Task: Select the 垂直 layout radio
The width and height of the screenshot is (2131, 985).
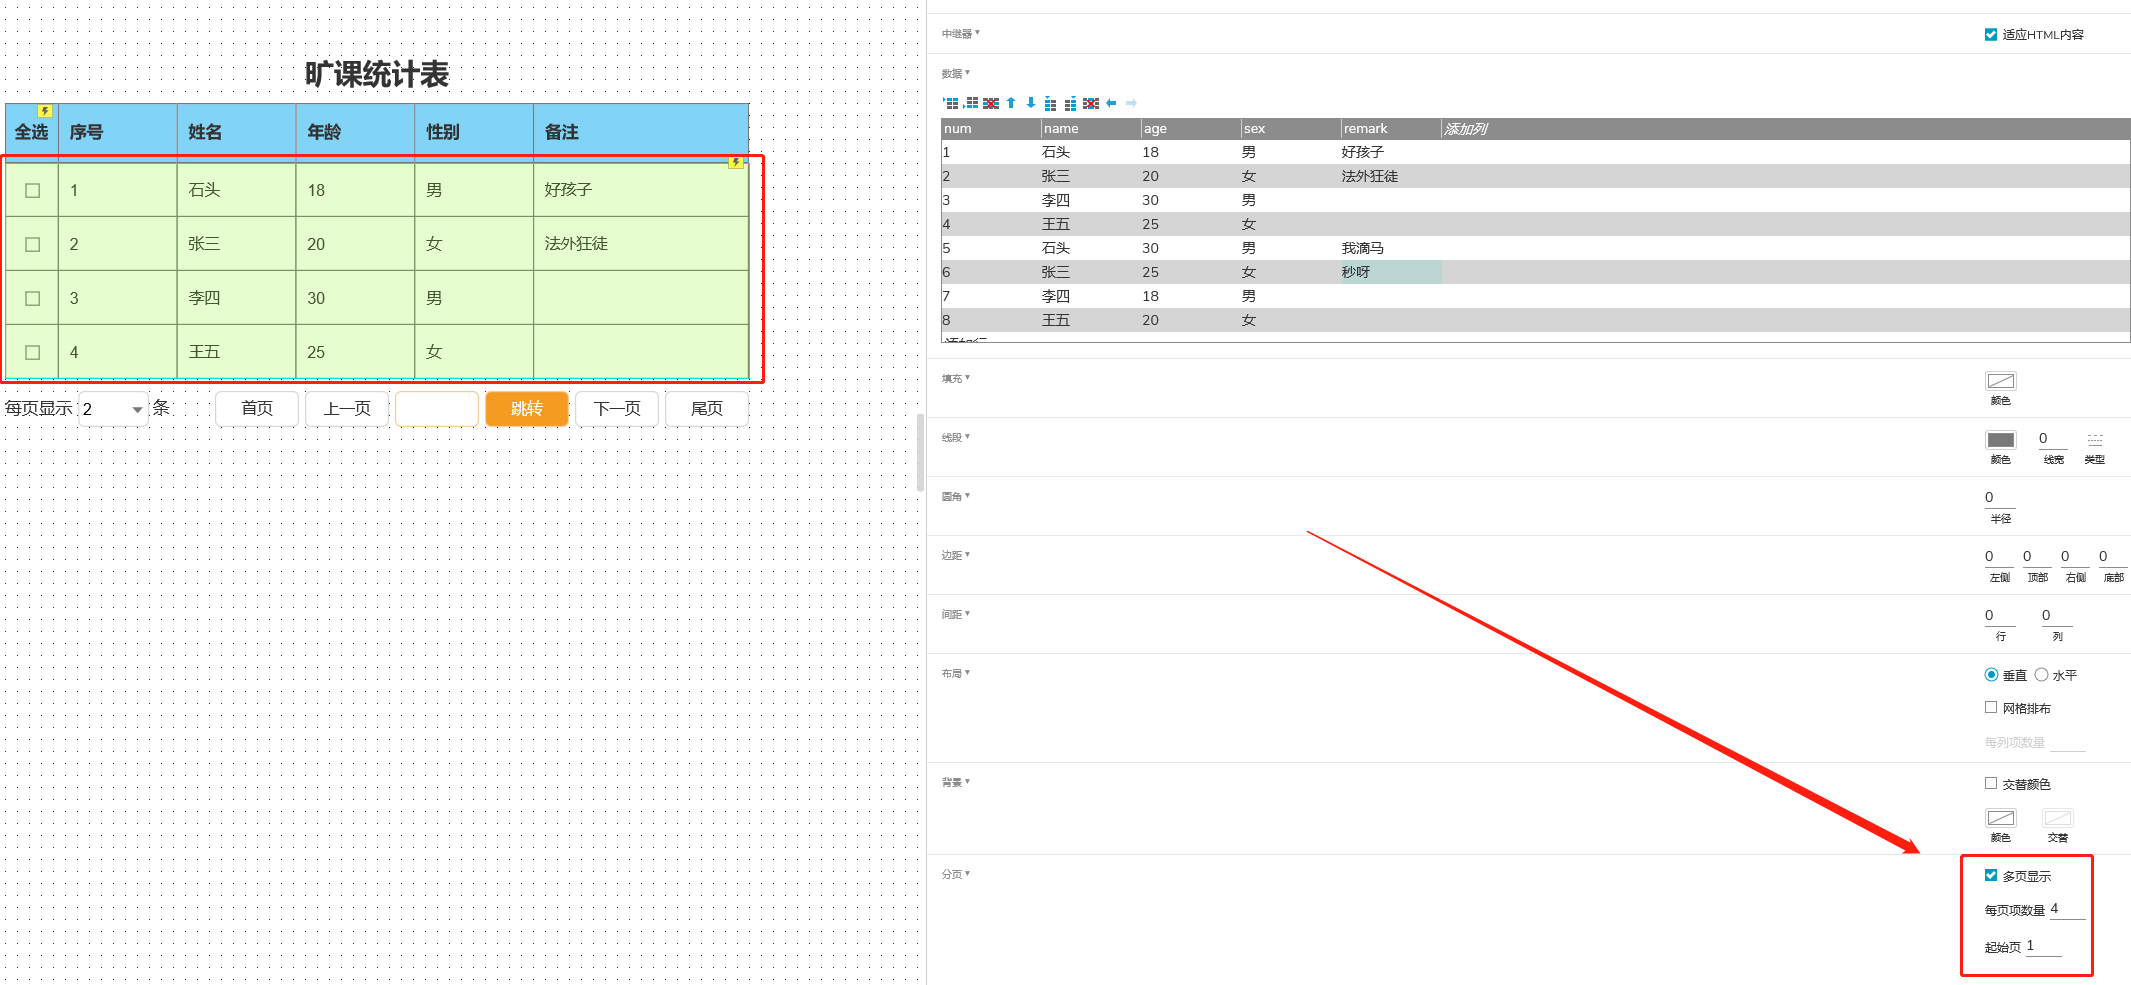Action: (1991, 675)
